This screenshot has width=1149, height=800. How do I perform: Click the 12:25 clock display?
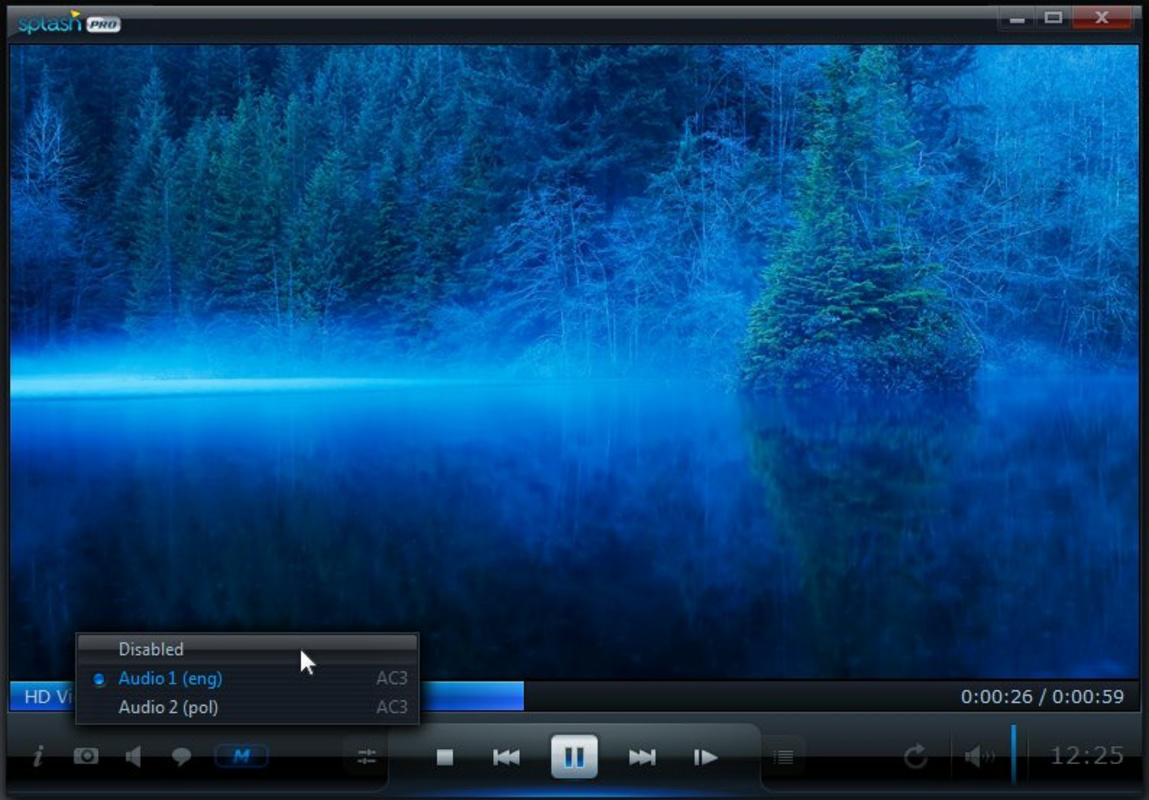[x=1087, y=755]
